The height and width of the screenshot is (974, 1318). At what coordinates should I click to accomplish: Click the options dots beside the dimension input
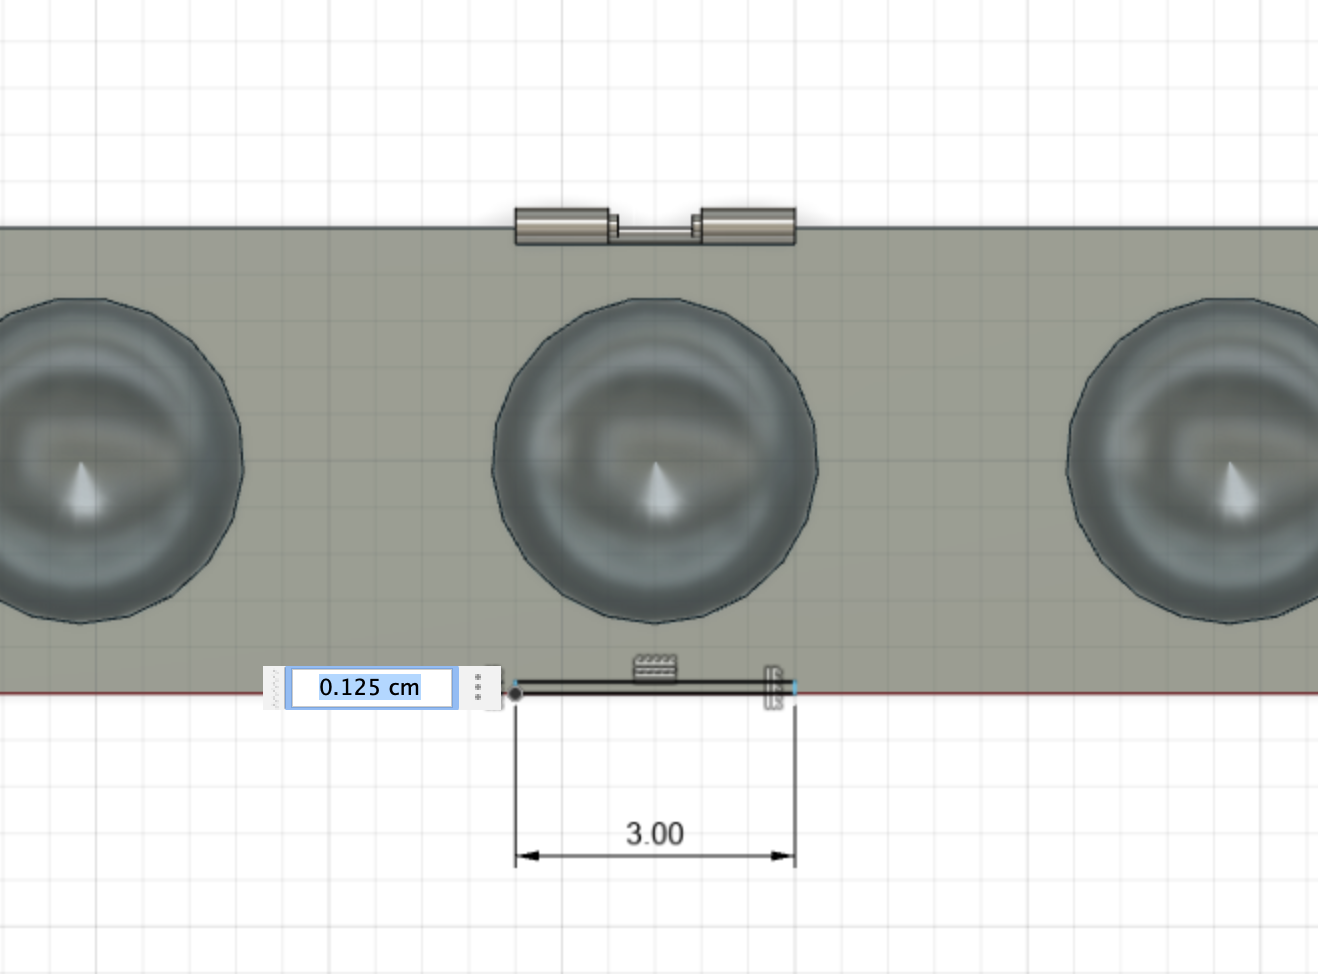point(480,687)
